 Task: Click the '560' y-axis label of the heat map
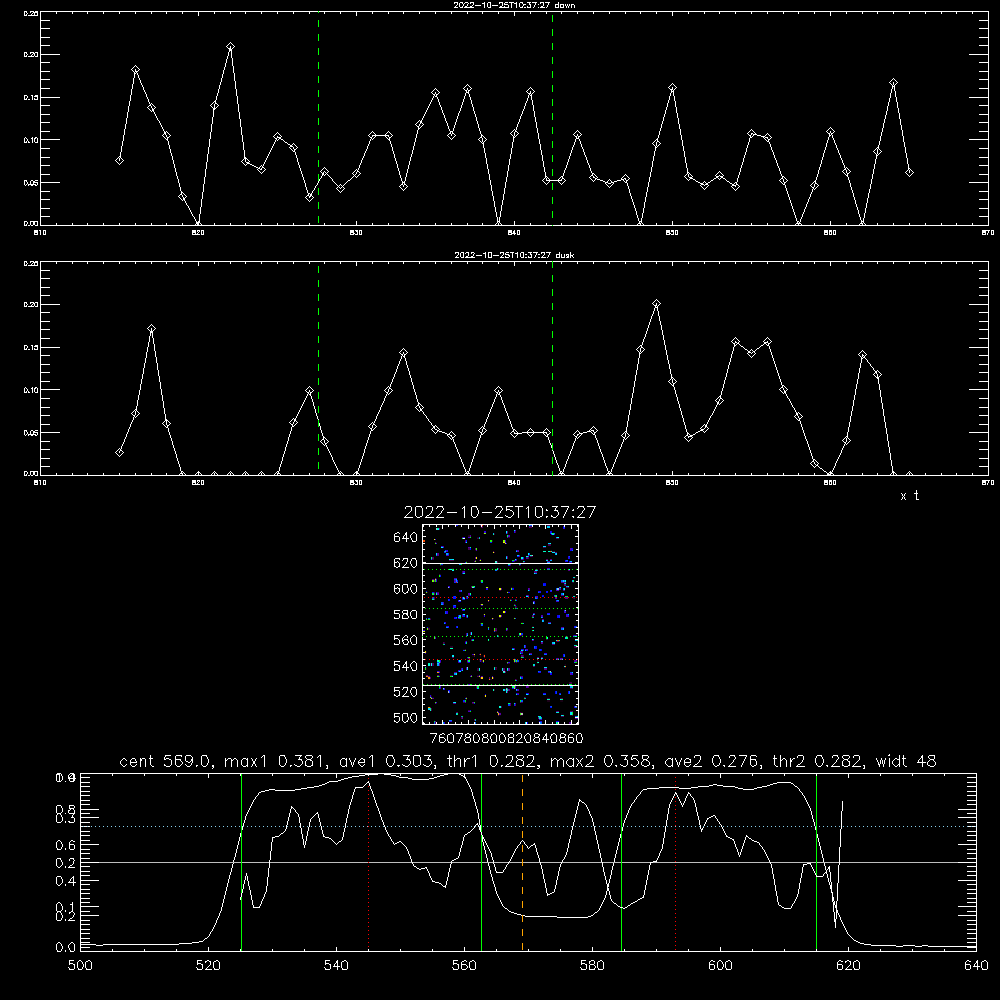(x=406, y=640)
